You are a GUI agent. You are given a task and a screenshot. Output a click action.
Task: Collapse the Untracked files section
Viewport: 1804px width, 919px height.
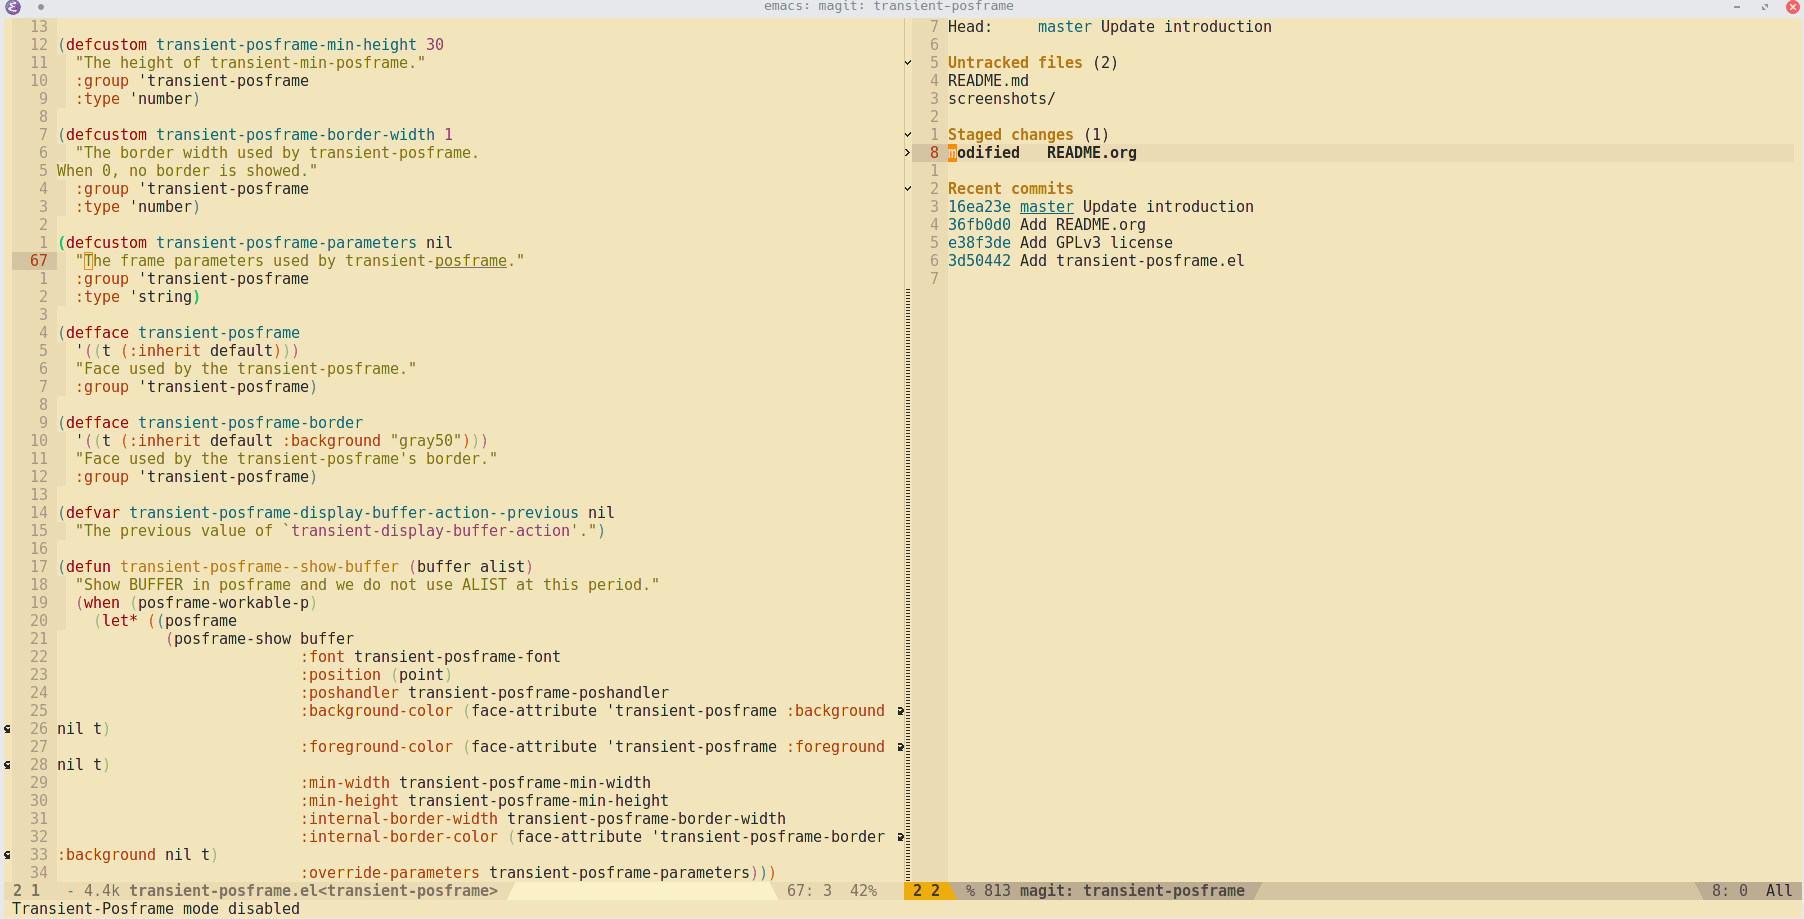point(908,63)
